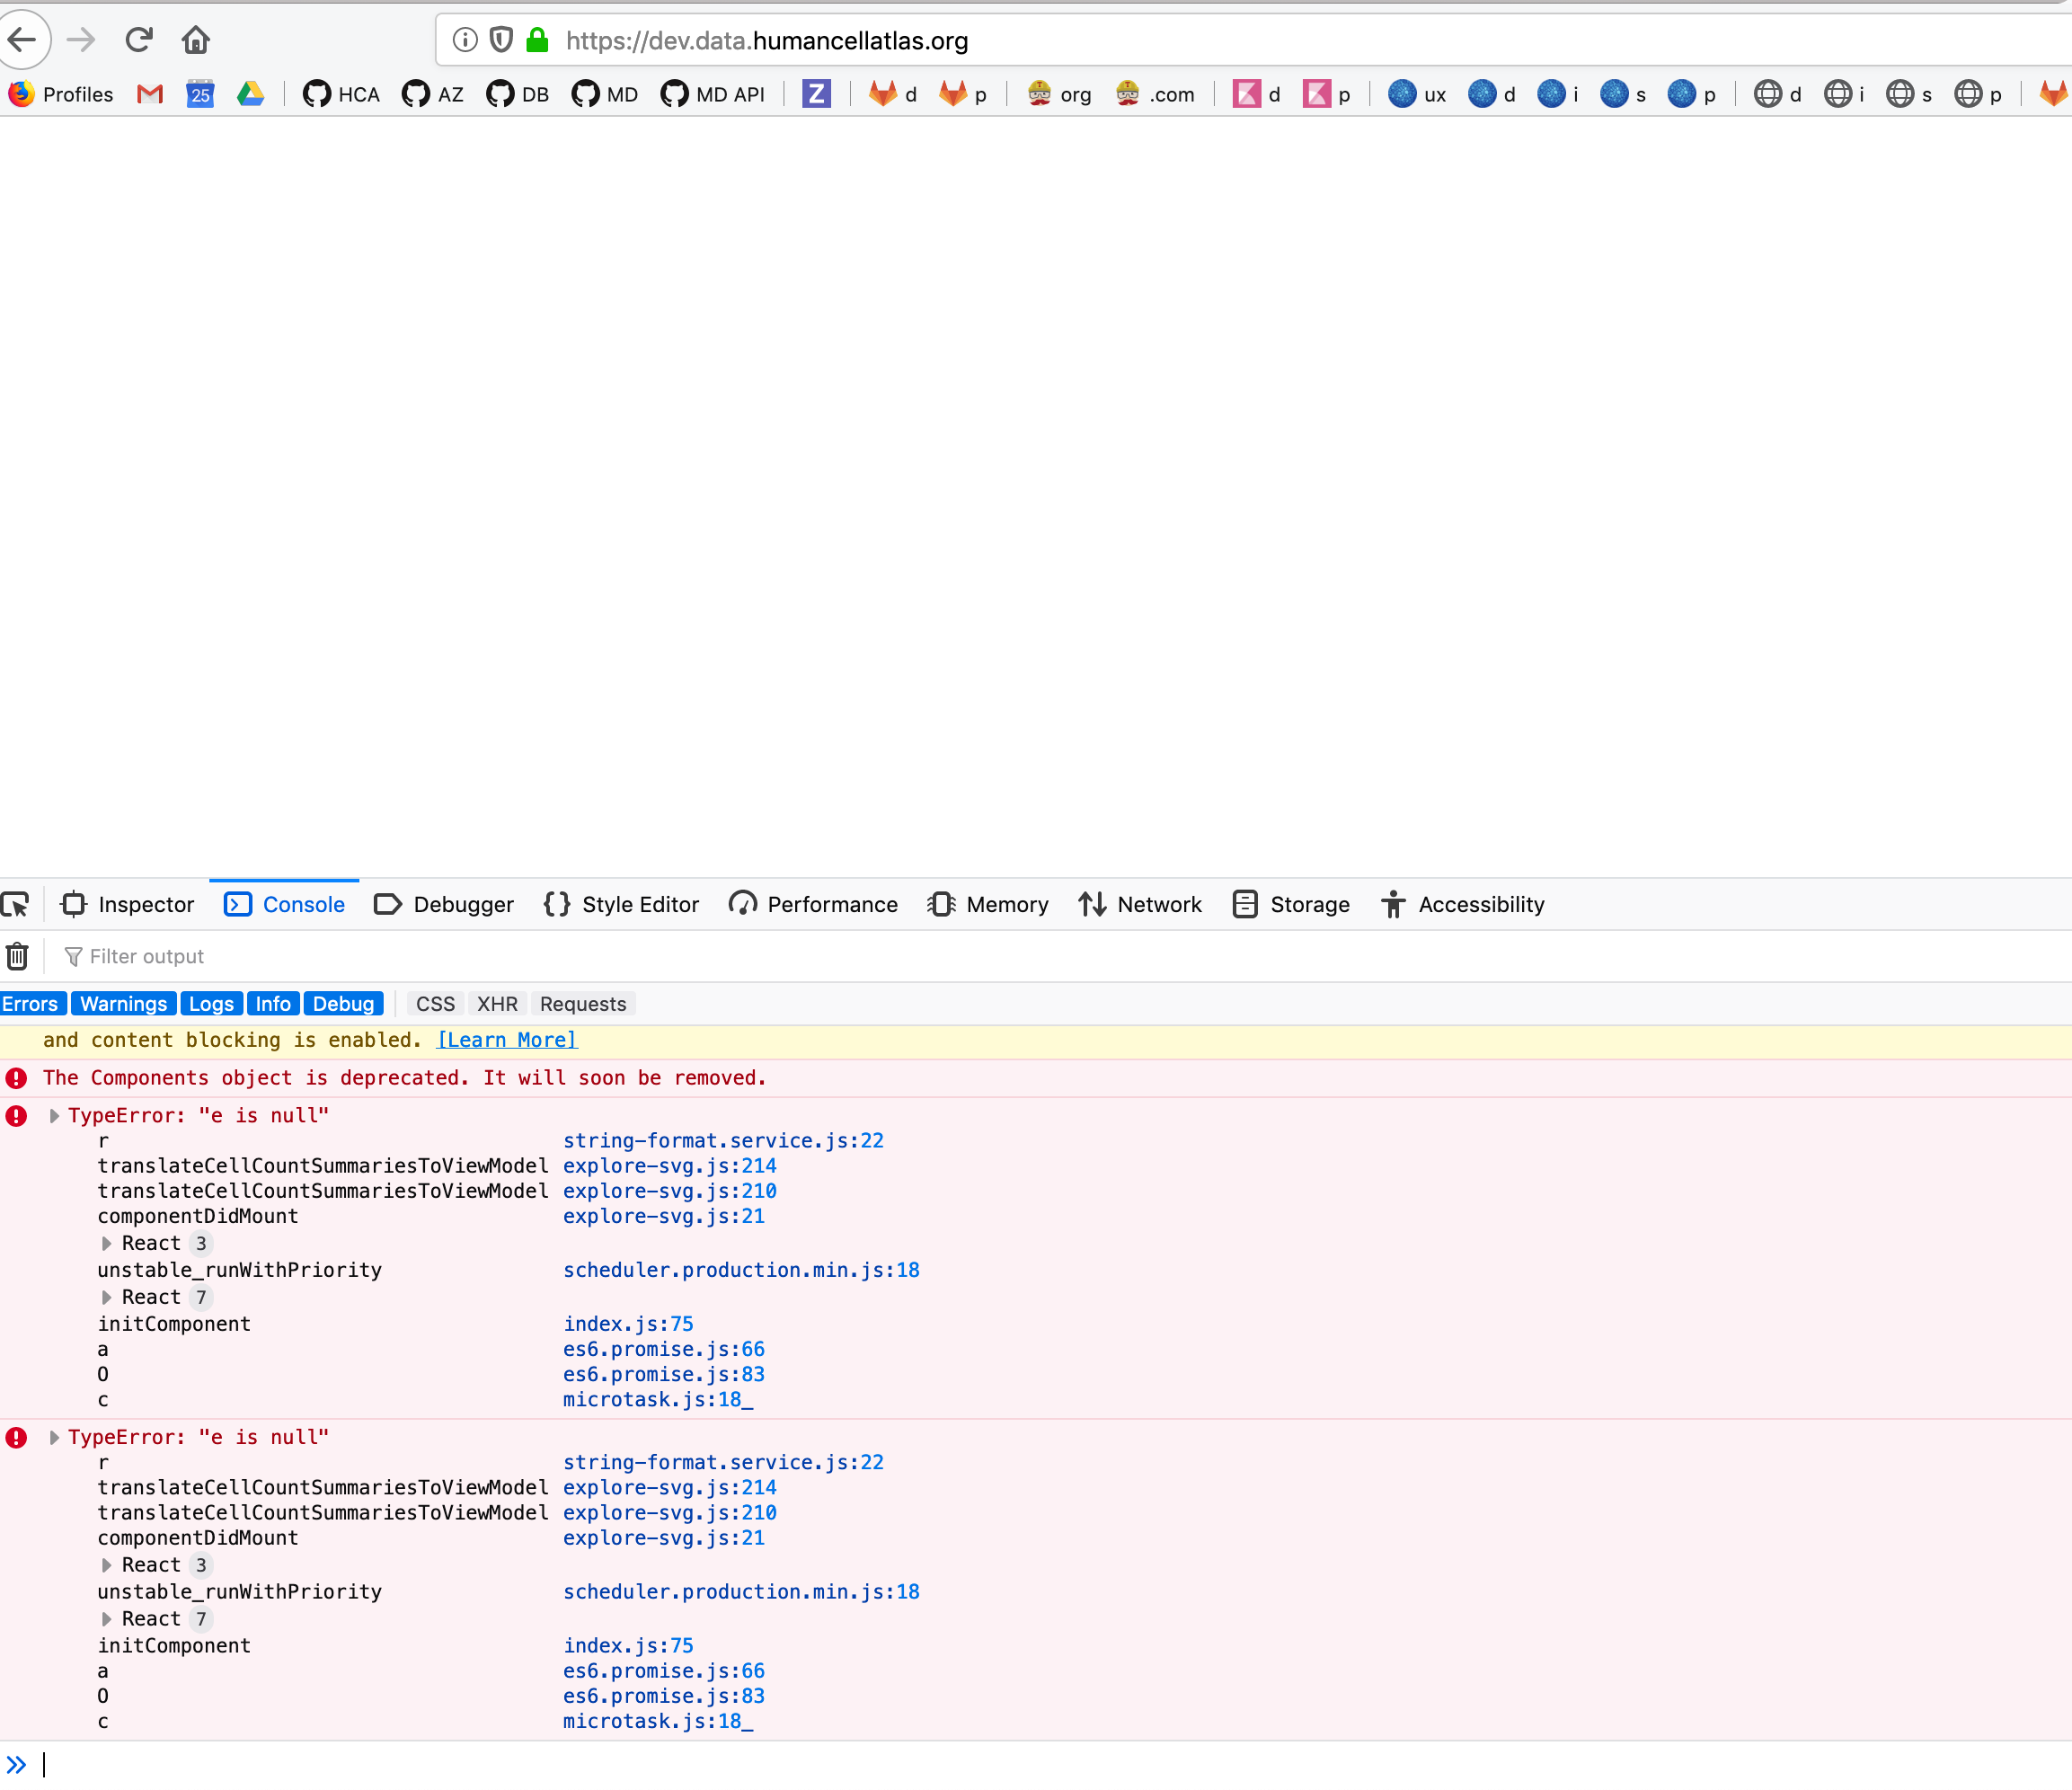Click the site info icon in address bar

(464, 40)
